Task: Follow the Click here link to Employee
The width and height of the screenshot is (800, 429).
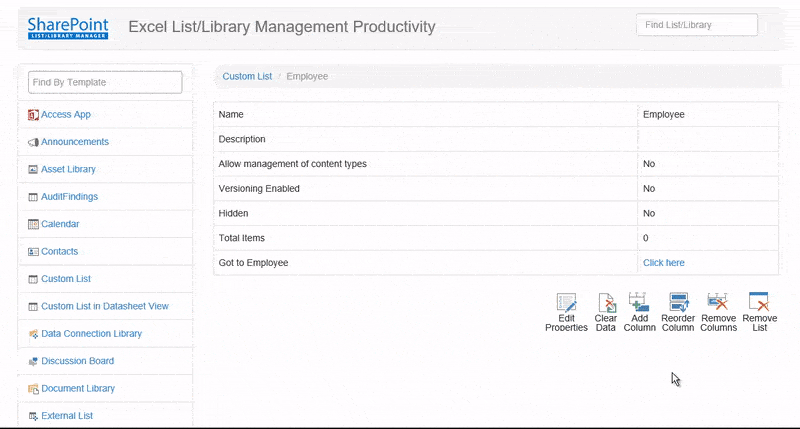Action: 664,263
